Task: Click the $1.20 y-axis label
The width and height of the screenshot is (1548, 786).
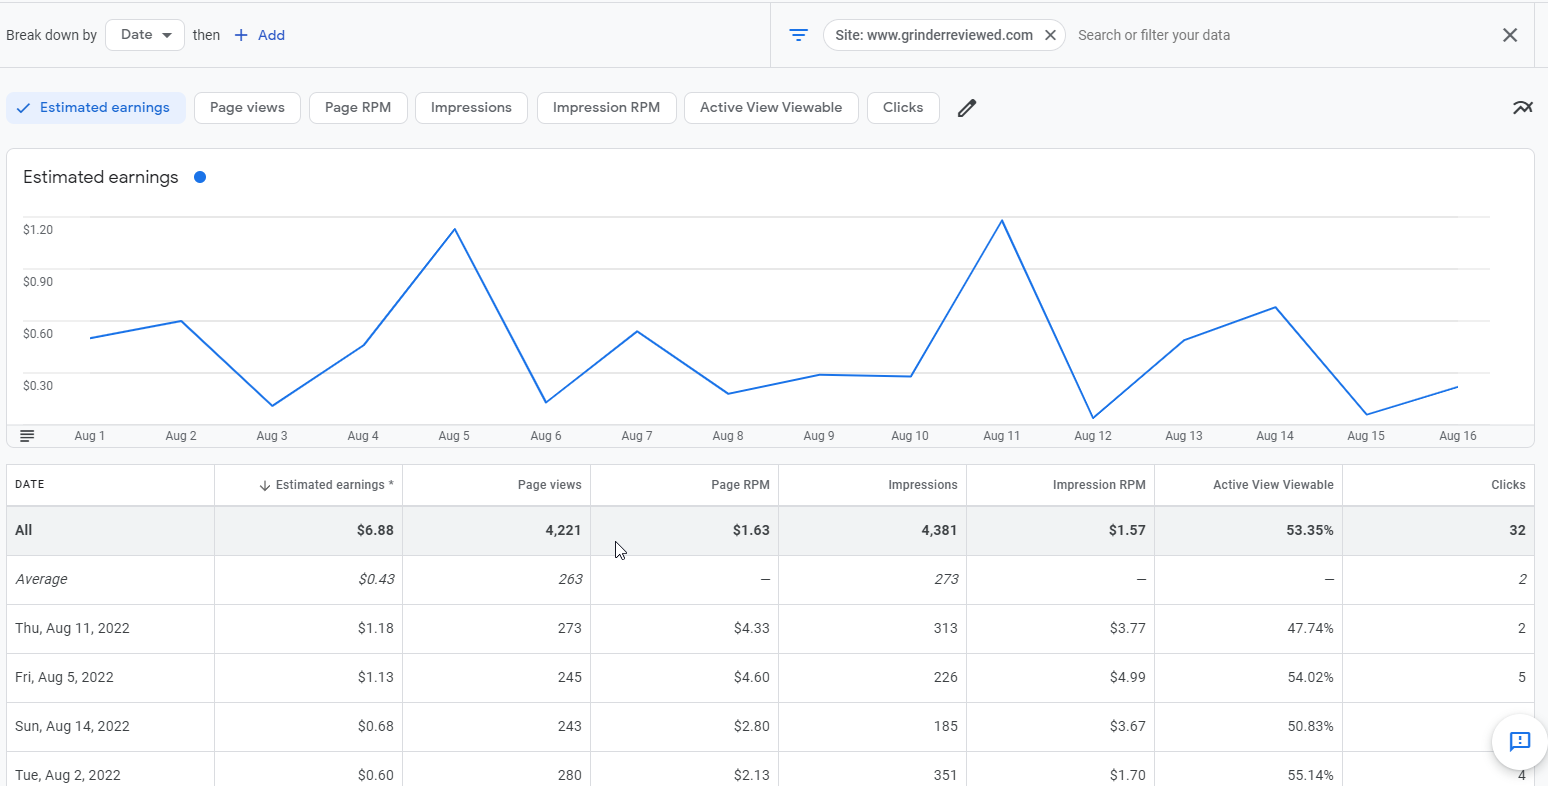Action: [38, 230]
